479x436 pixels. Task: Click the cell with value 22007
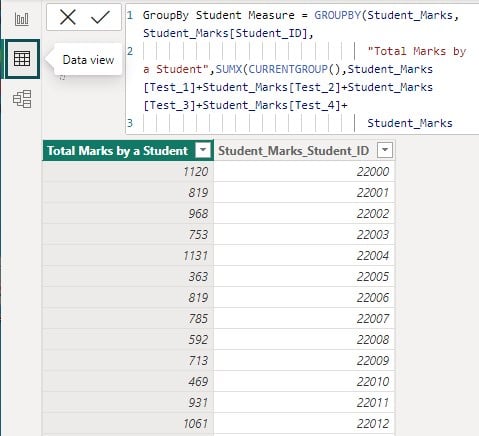coord(304,319)
